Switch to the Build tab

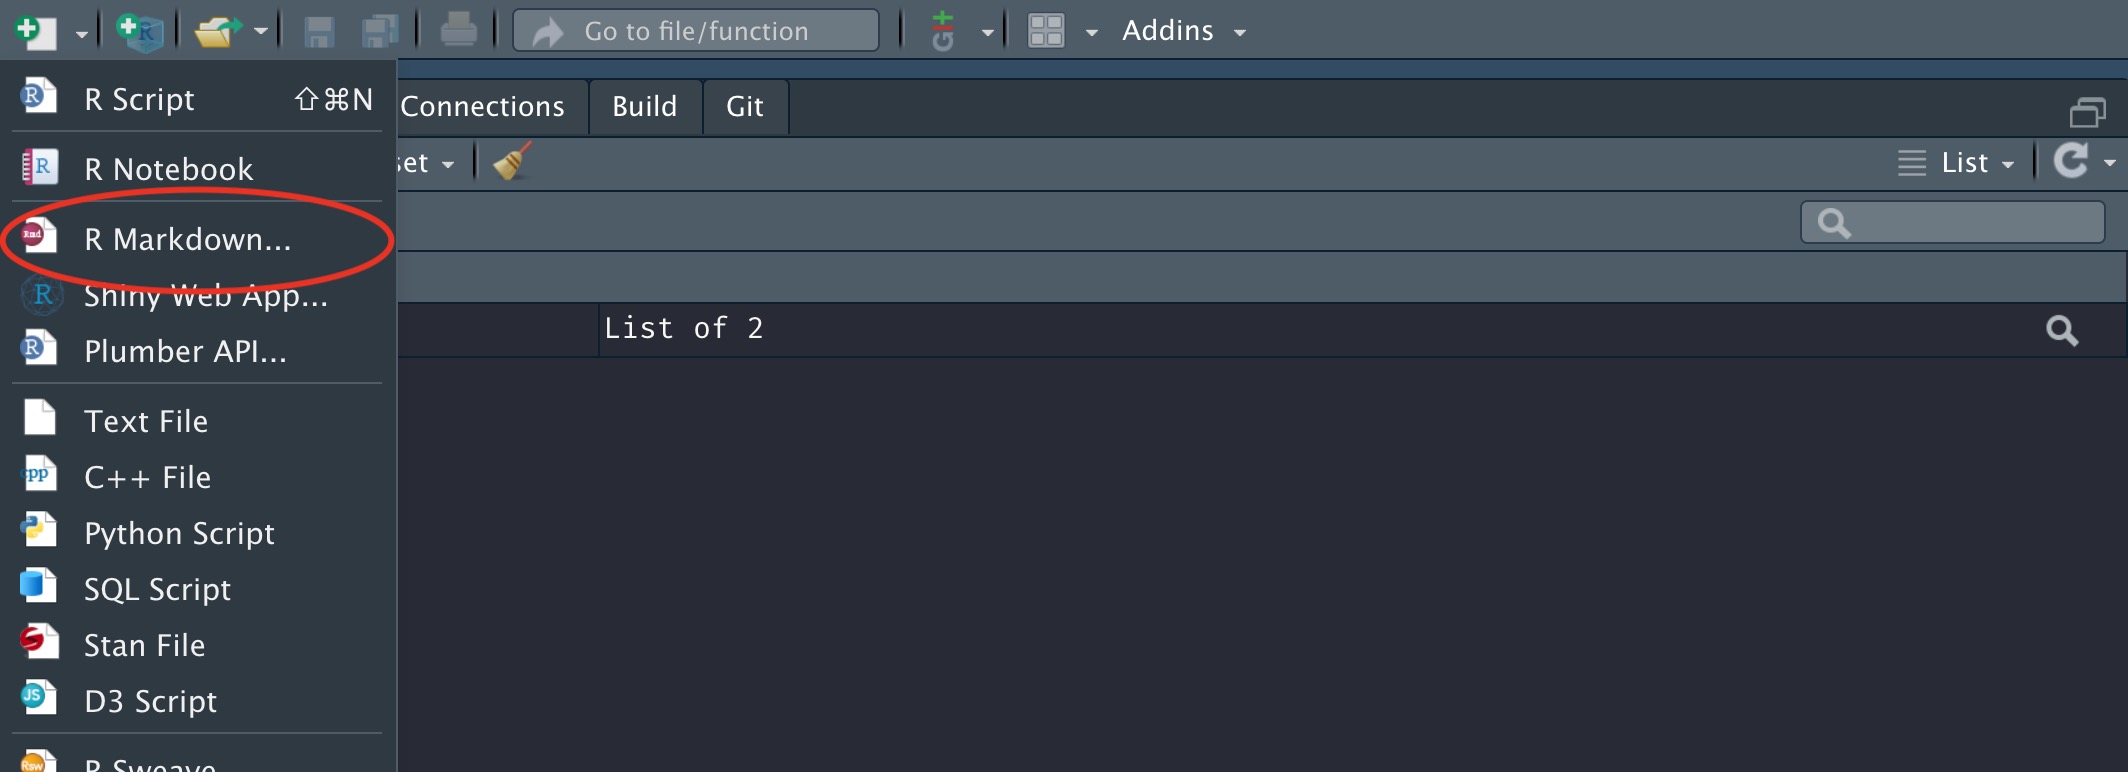pyautogui.click(x=644, y=106)
